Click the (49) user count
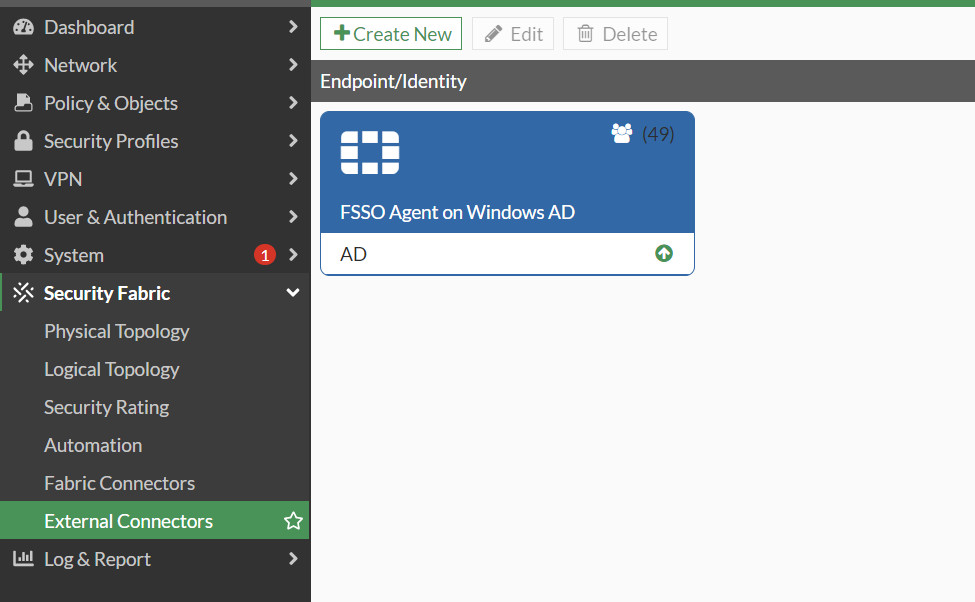975x602 pixels. pyautogui.click(x=658, y=134)
